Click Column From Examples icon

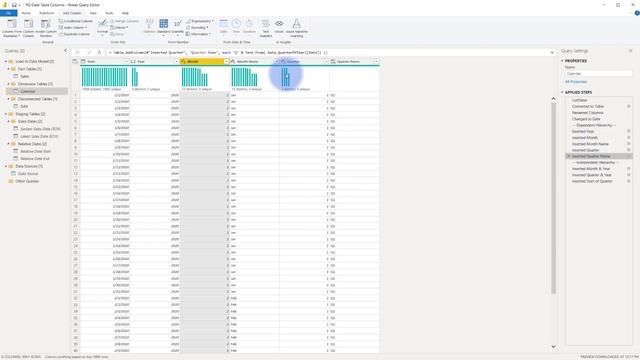[12, 24]
